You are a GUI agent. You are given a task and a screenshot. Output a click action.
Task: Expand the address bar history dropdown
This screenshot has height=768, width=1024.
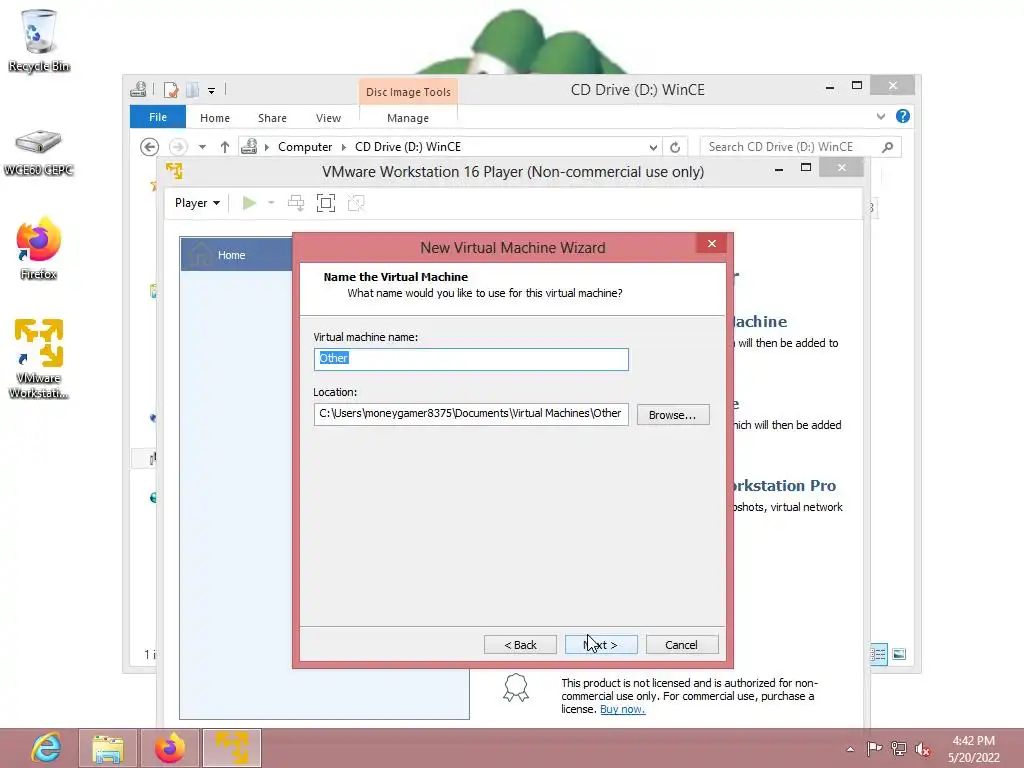[x=653, y=148]
